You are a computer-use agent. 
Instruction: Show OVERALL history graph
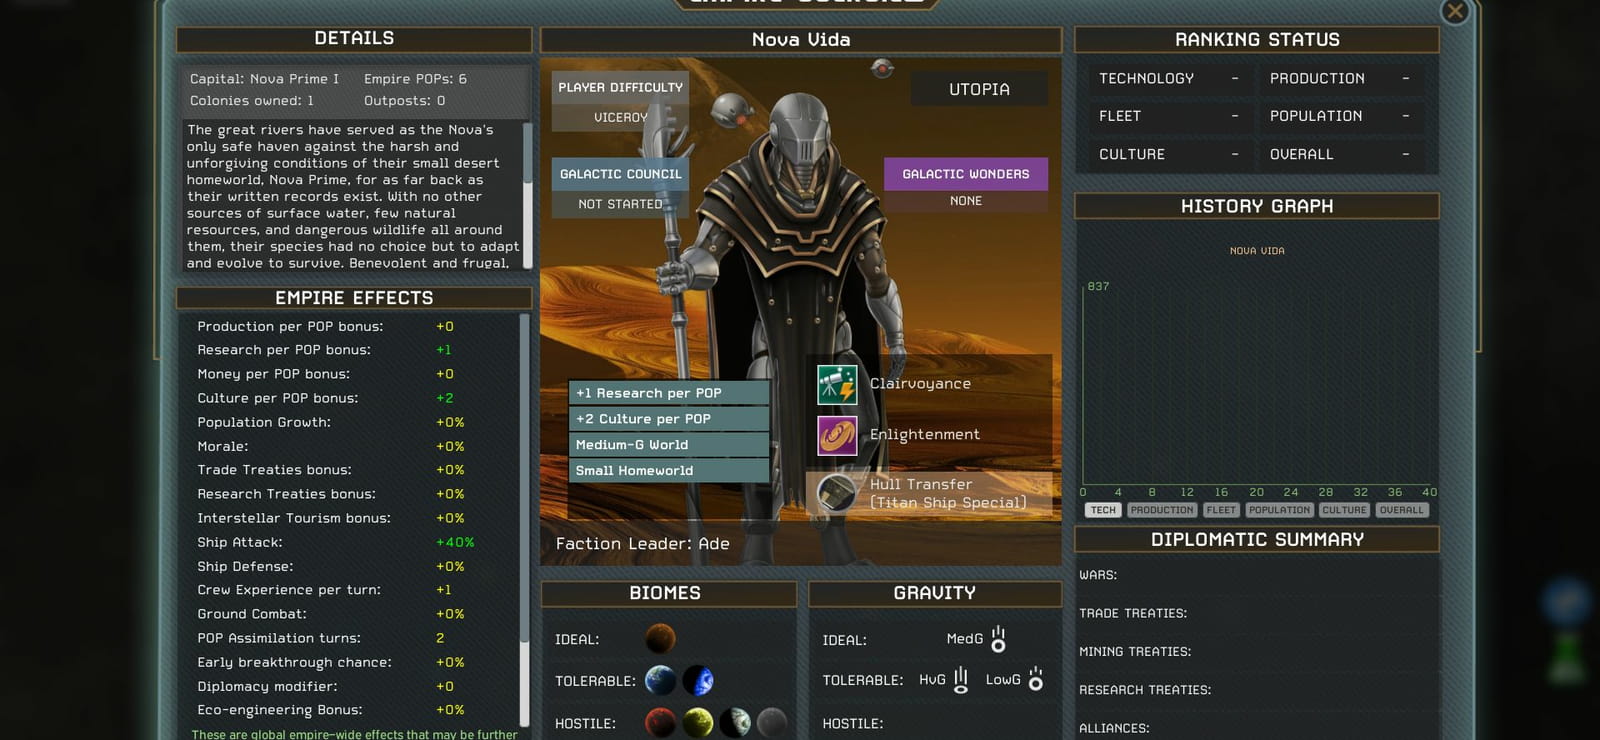pos(1402,510)
